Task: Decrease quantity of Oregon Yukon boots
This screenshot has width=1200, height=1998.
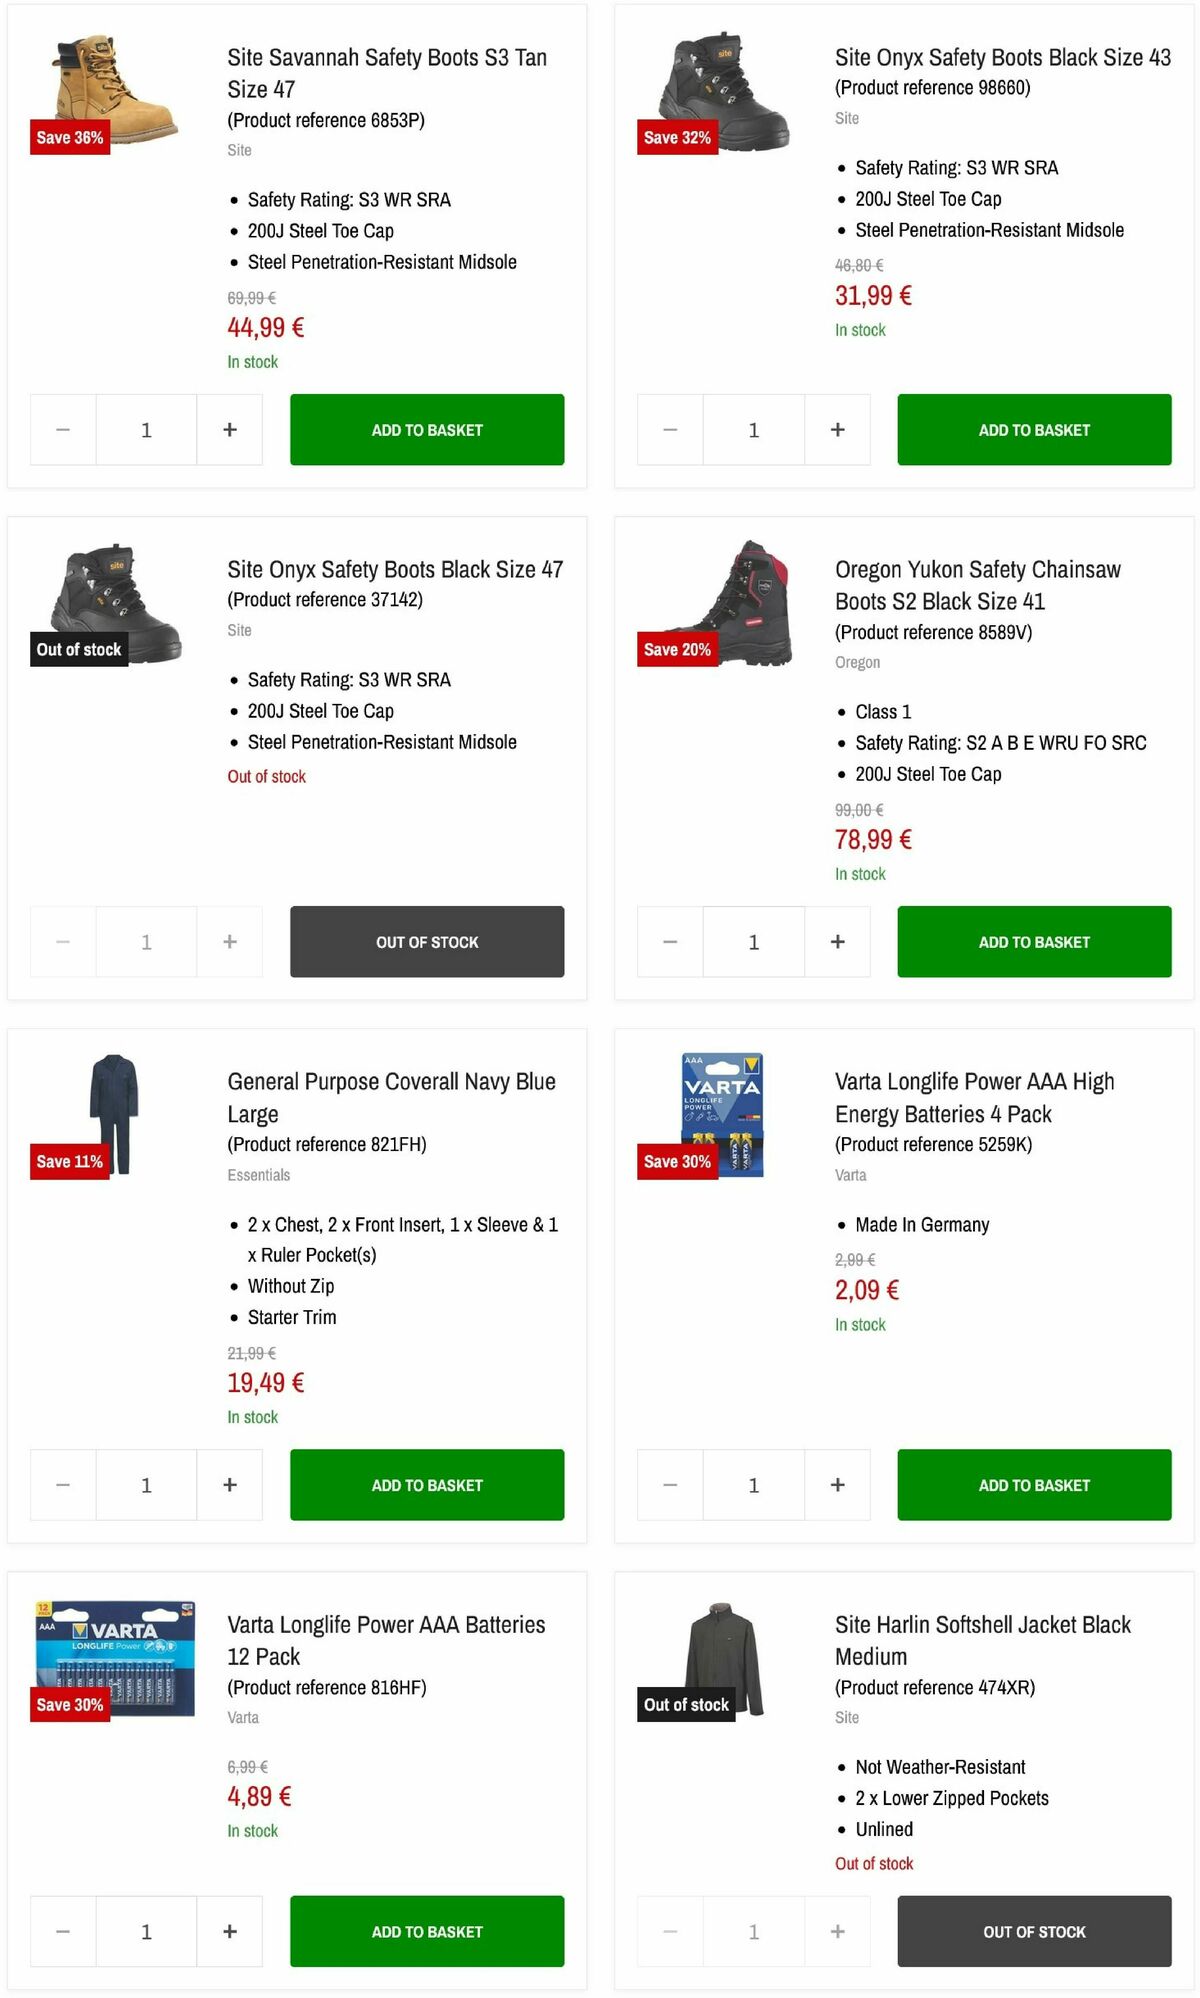Action: [x=668, y=941]
